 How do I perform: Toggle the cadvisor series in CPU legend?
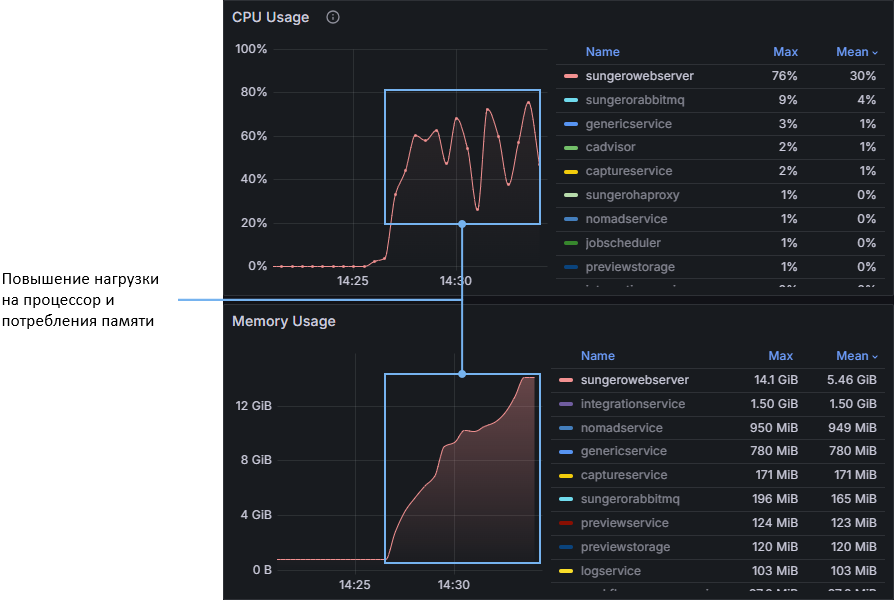[x=610, y=148]
